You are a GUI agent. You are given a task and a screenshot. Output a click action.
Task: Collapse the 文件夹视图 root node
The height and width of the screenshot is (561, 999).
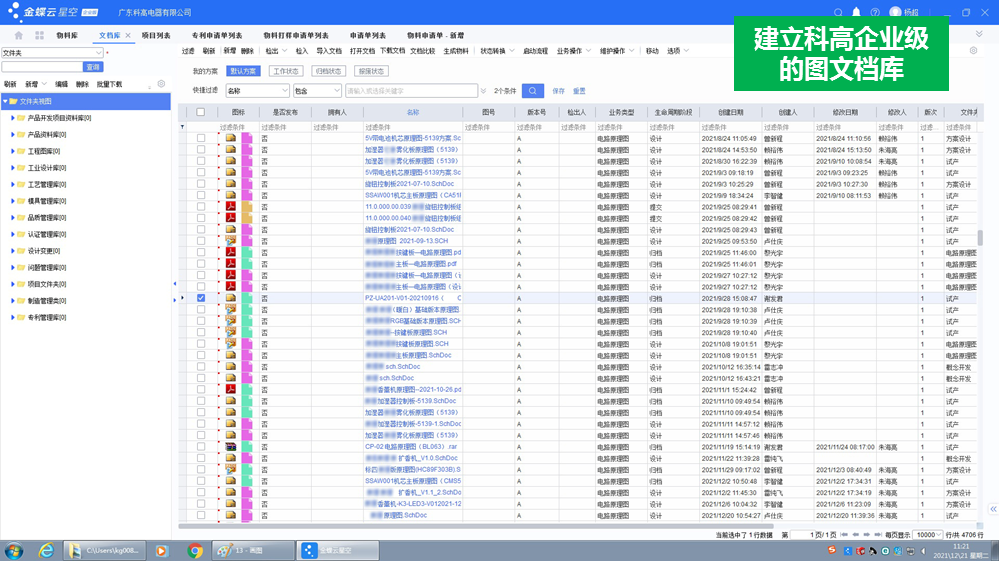click(x=5, y=101)
